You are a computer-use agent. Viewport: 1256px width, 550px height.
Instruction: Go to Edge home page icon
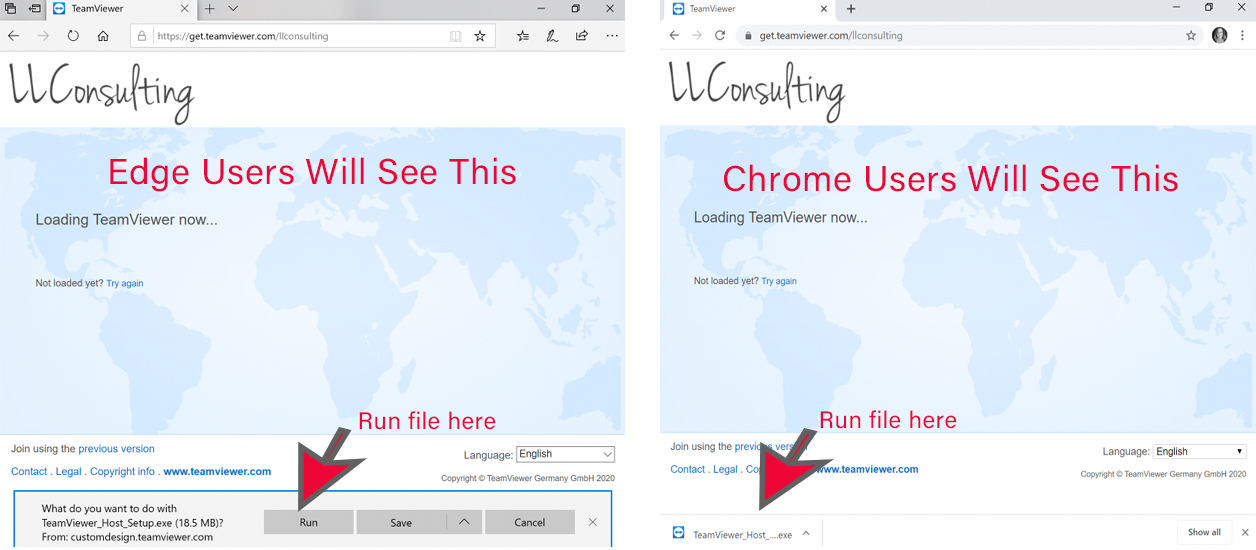click(103, 35)
